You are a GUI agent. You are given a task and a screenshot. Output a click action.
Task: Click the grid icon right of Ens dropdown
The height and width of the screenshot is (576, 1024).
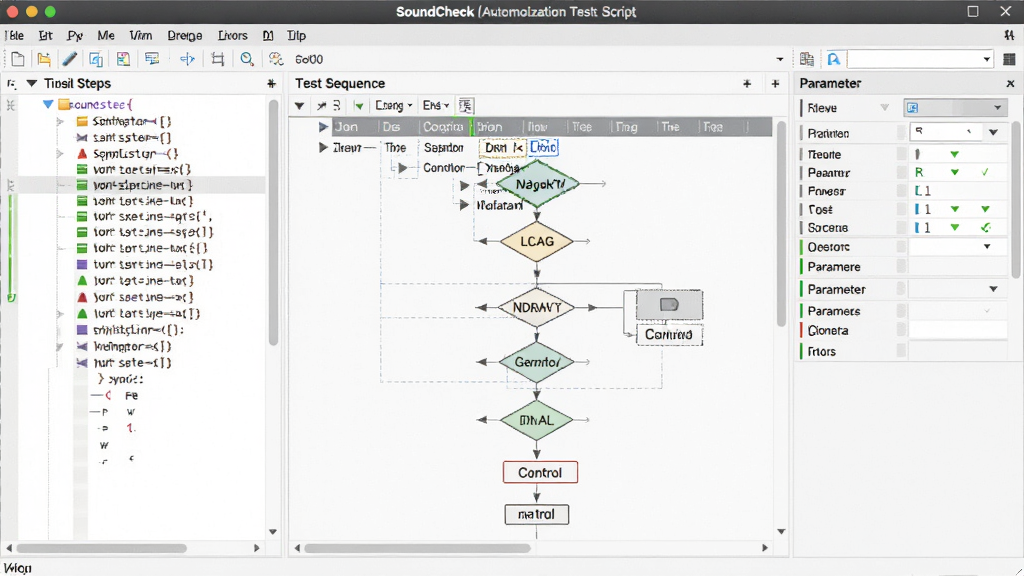coord(466,105)
